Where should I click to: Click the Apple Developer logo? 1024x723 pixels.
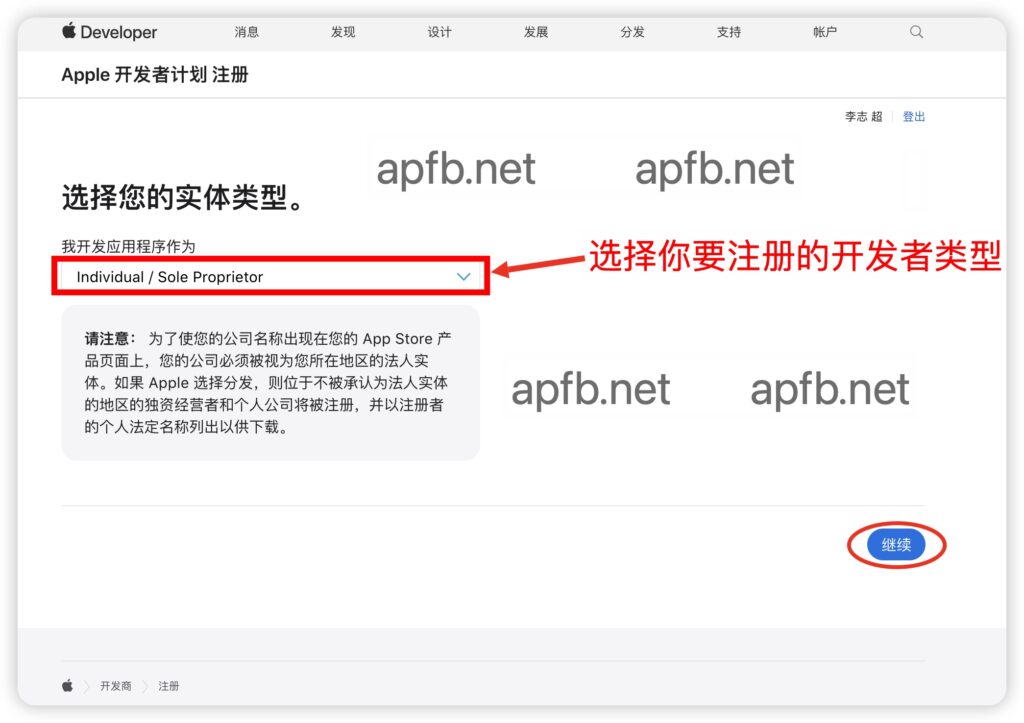tap(109, 31)
